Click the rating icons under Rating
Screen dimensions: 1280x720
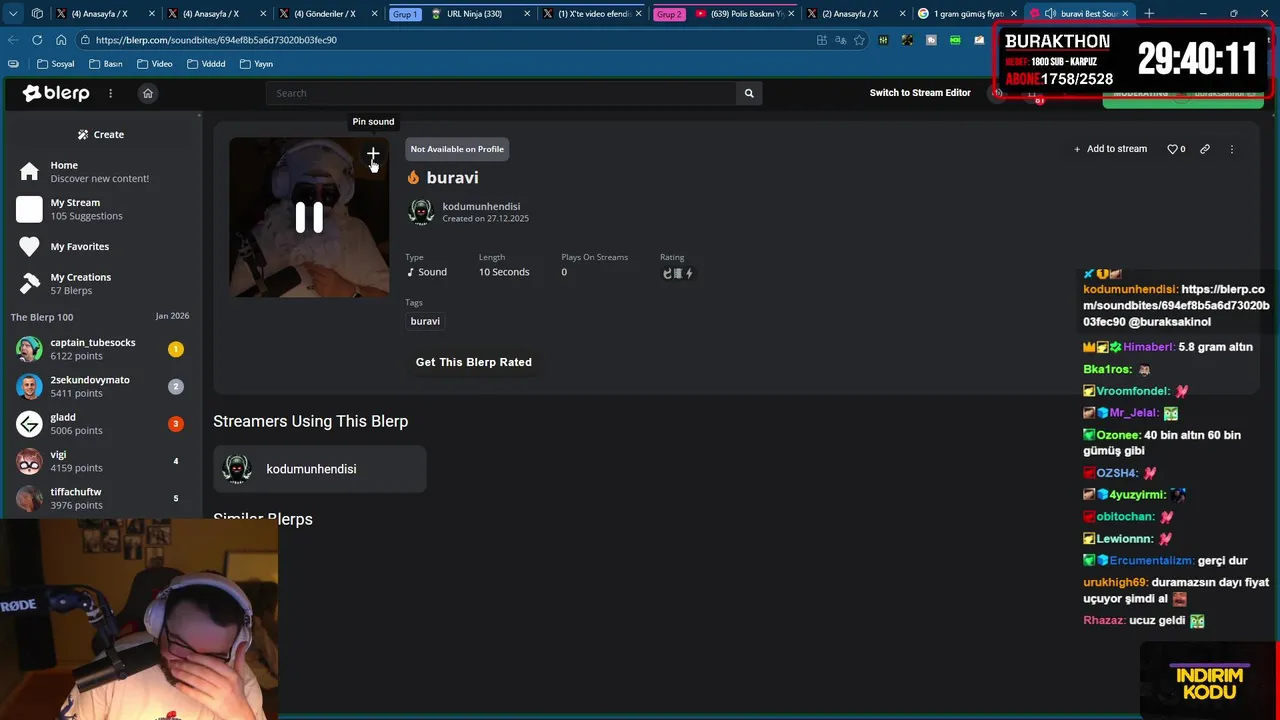click(x=677, y=273)
